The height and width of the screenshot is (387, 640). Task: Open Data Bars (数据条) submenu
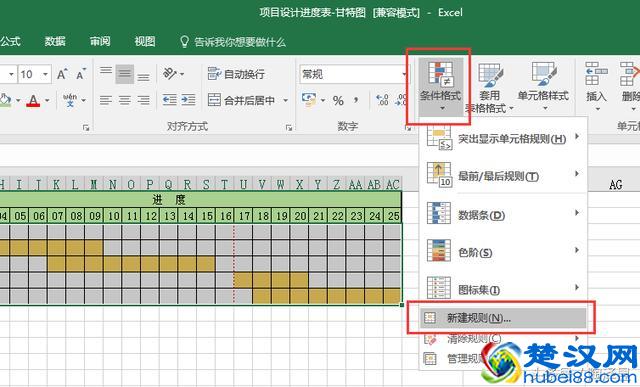click(x=503, y=215)
